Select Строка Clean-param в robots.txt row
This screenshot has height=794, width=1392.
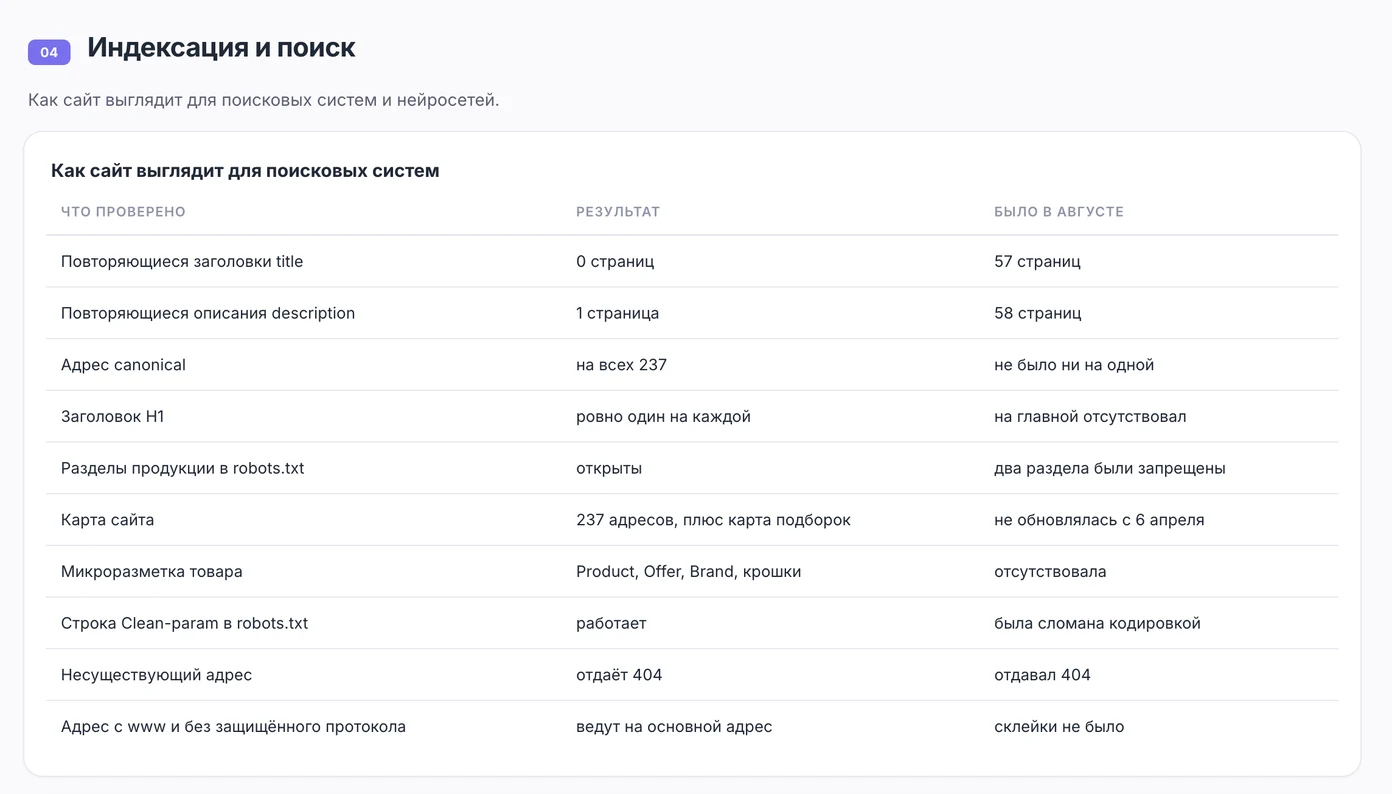pyautogui.click(x=692, y=623)
